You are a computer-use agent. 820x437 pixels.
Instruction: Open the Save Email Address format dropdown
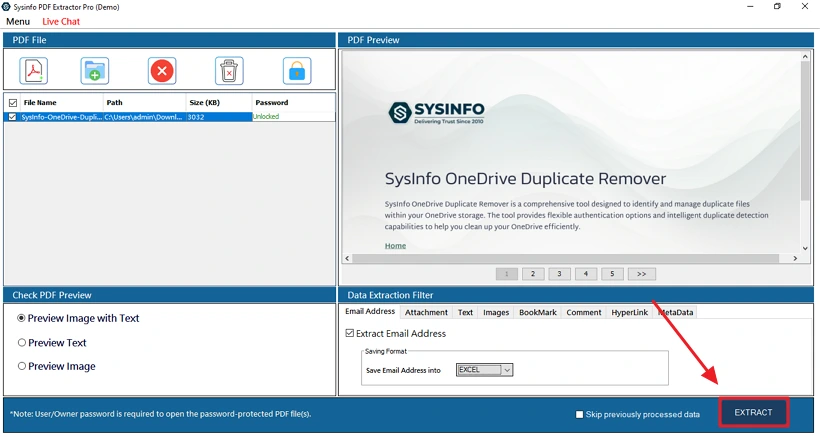[506, 370]
